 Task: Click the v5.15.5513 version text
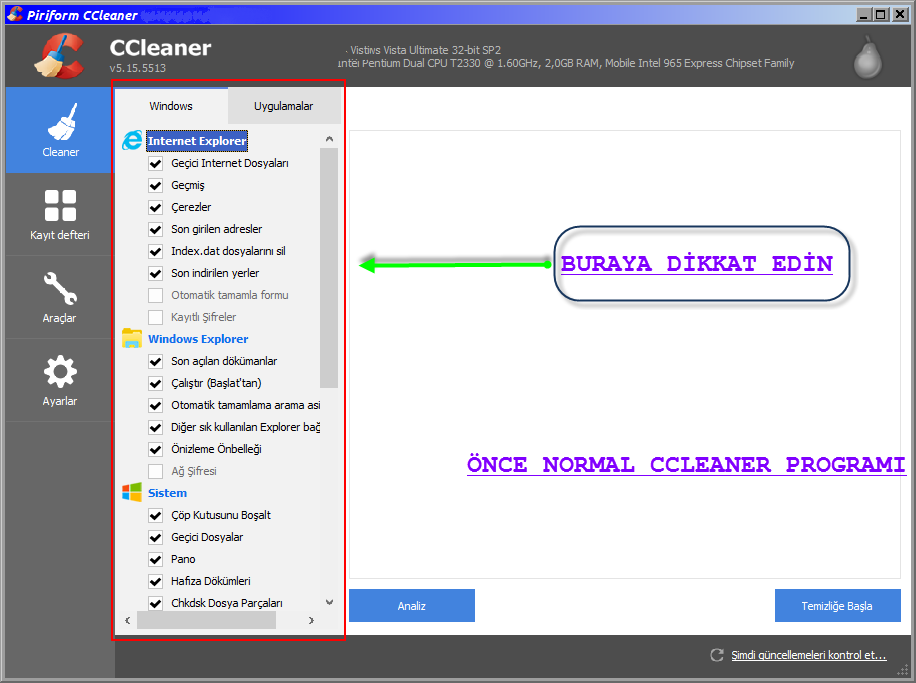(138, 68)
